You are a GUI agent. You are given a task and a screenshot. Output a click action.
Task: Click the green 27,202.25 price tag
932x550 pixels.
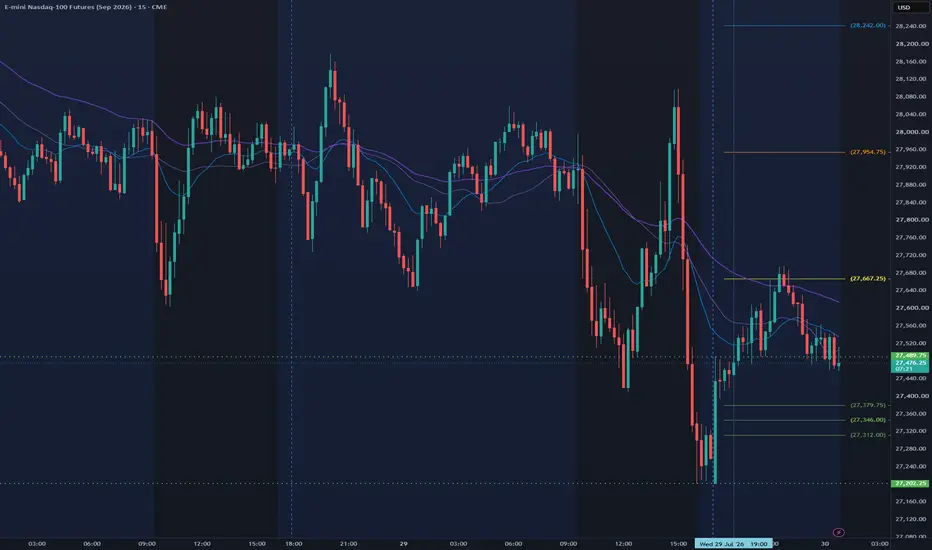(x=910, y=483)
